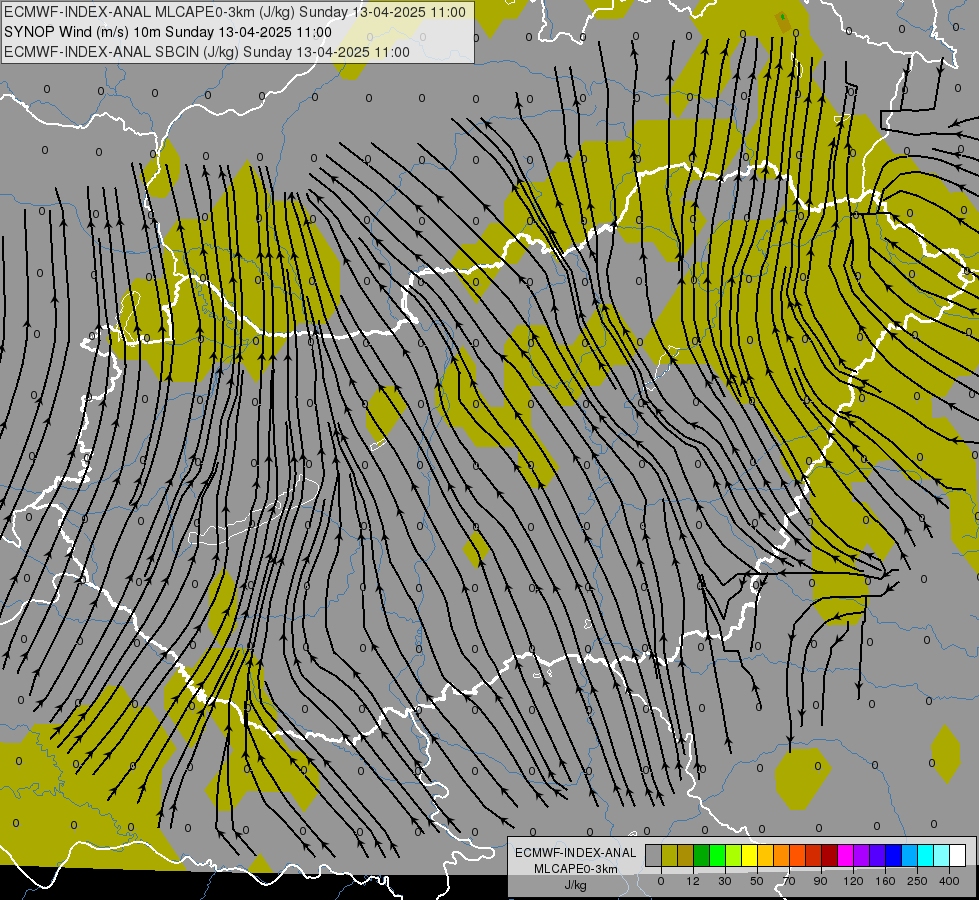Click the legend value label 50
Viewport: 979px width, 900px height.
(x=757, y=881)
